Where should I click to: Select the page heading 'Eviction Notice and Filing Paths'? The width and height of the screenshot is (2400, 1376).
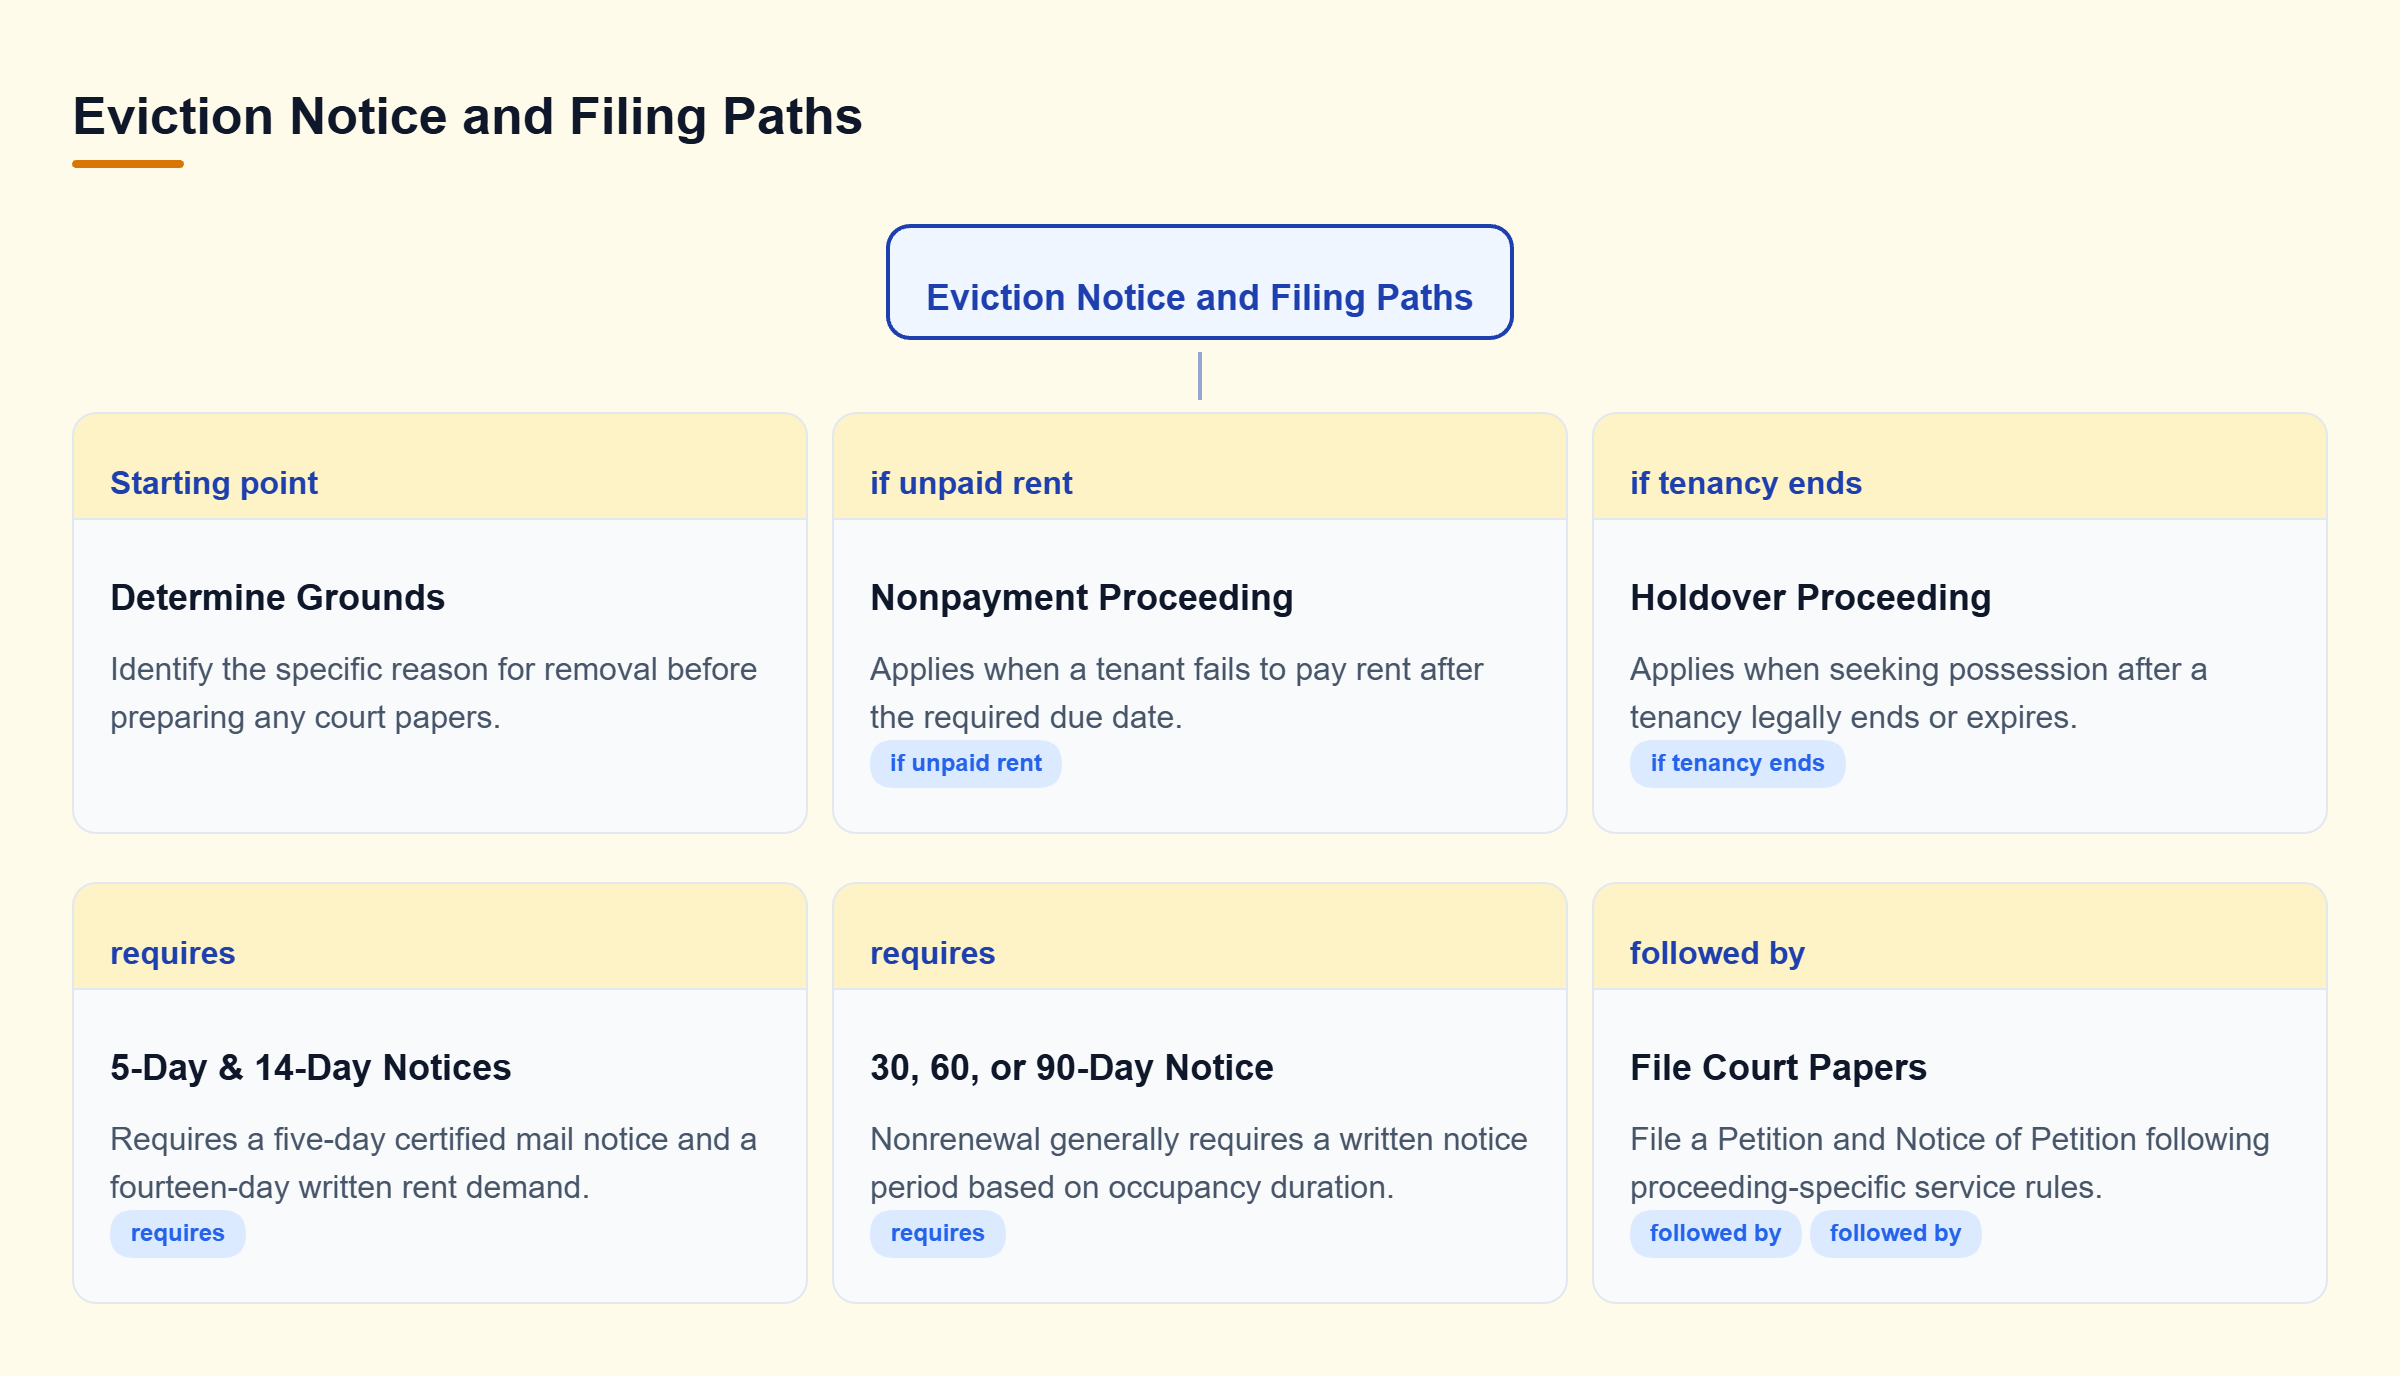pyautogui.click(x=467, y=116)
